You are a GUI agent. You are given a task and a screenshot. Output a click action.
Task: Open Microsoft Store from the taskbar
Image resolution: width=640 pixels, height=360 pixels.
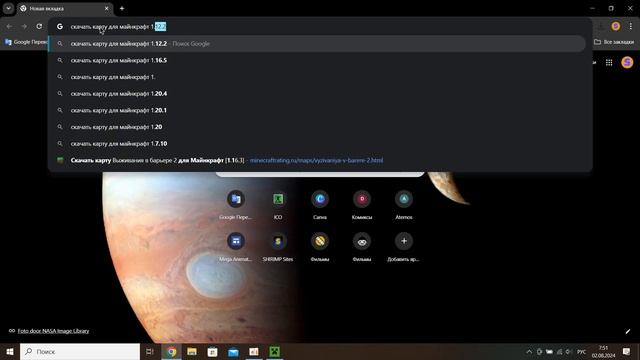pyautogui.click(x=213, y=351)
